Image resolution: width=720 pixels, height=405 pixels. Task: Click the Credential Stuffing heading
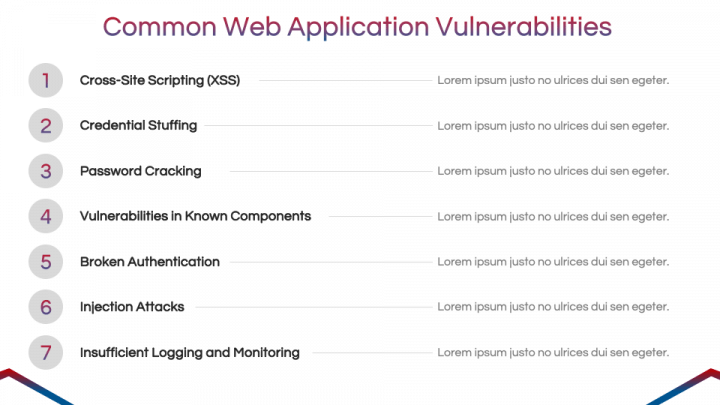[x=138, y=125]
